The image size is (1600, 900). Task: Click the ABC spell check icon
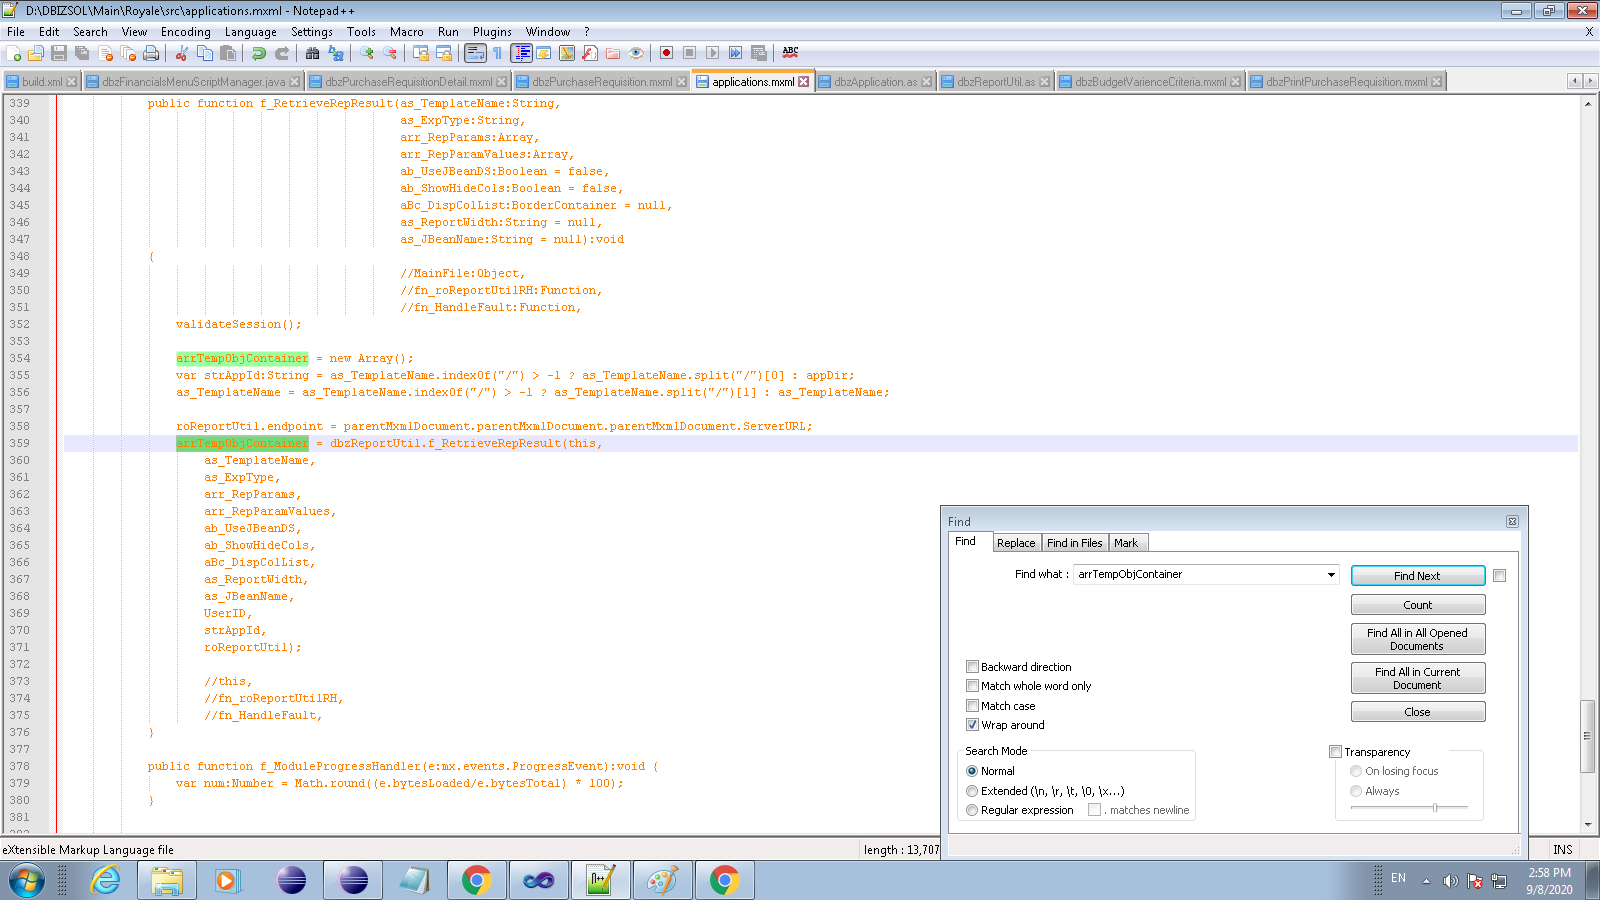tap(790, 53)
